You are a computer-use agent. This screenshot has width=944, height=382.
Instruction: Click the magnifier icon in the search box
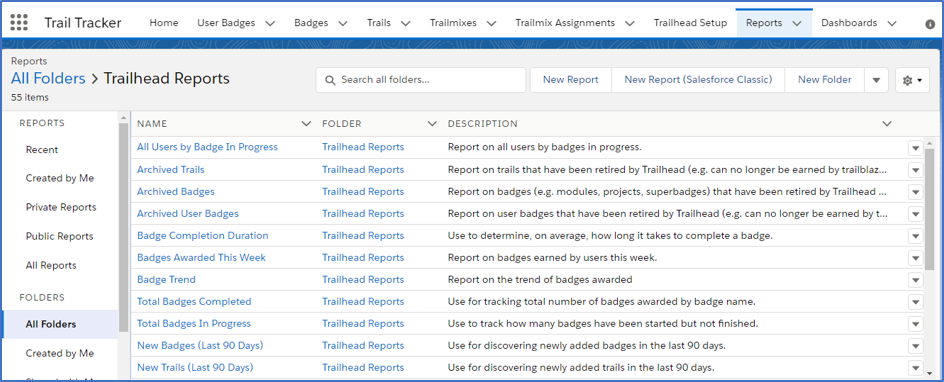[329, 80]
